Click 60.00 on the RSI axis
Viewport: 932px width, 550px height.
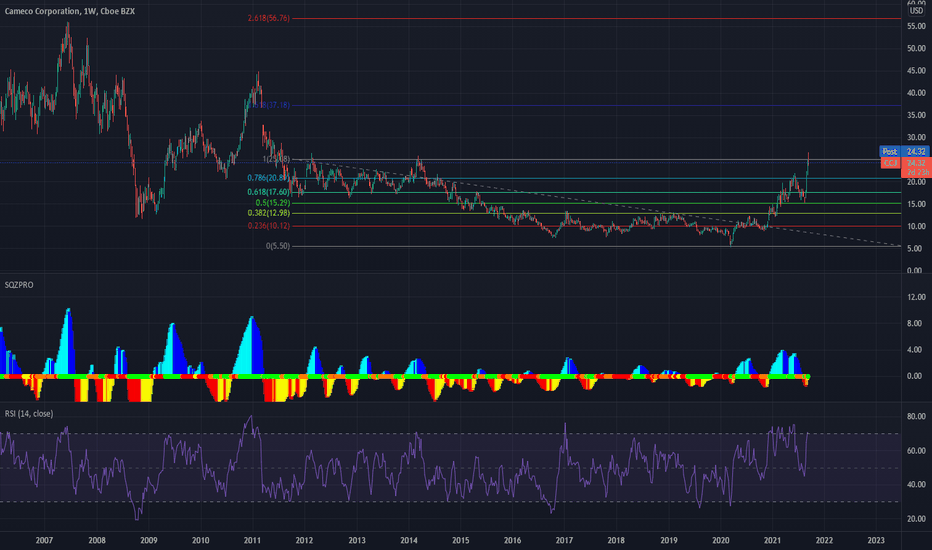point(916,451)
